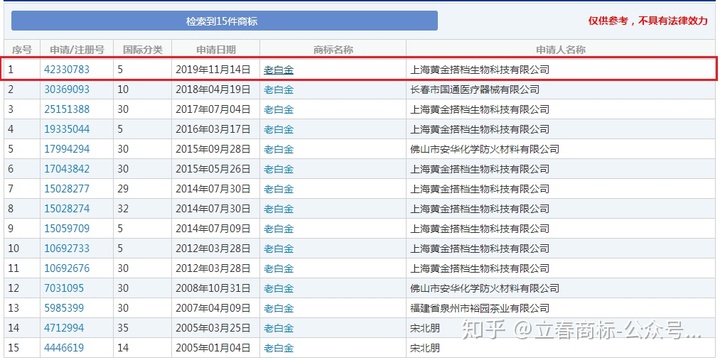Select date cell 2017年07月04日
Image resolution: width=720 pixels, height=360 pixels.
point(213,109)
